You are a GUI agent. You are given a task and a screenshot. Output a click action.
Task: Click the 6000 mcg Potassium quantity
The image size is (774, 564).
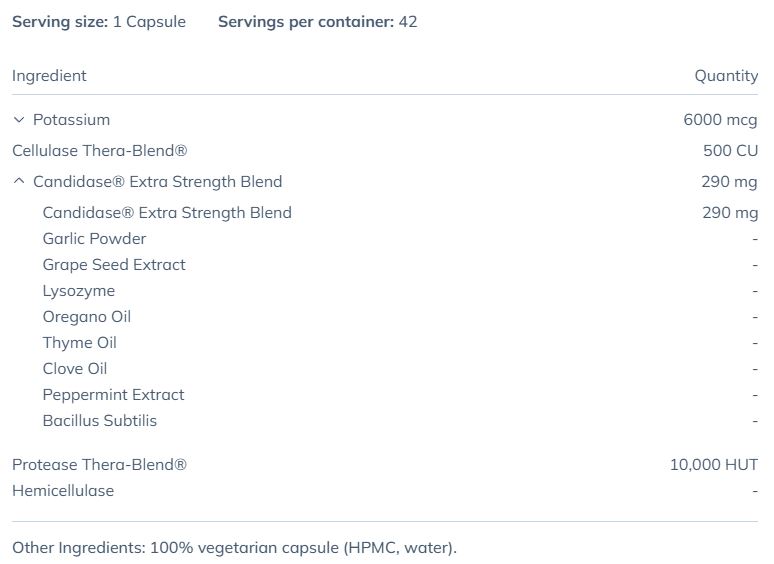point(720,120)
